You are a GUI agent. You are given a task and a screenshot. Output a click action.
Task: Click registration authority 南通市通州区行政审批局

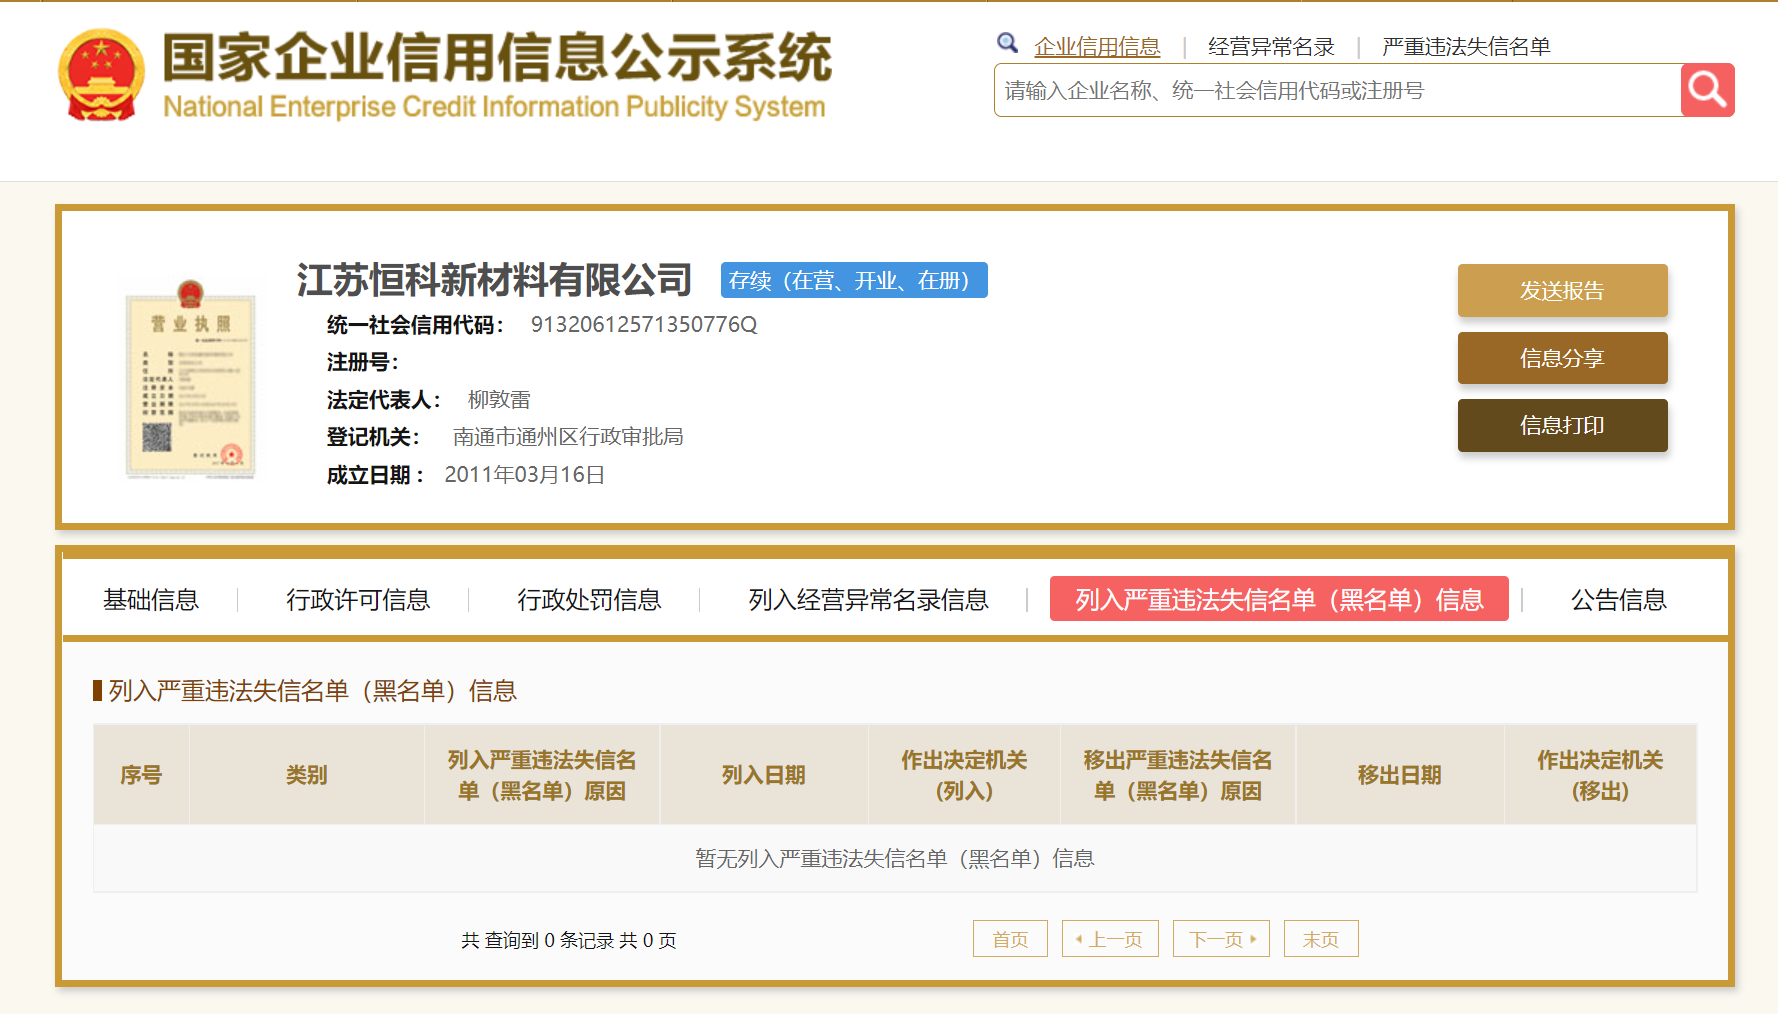pos(568,437)
